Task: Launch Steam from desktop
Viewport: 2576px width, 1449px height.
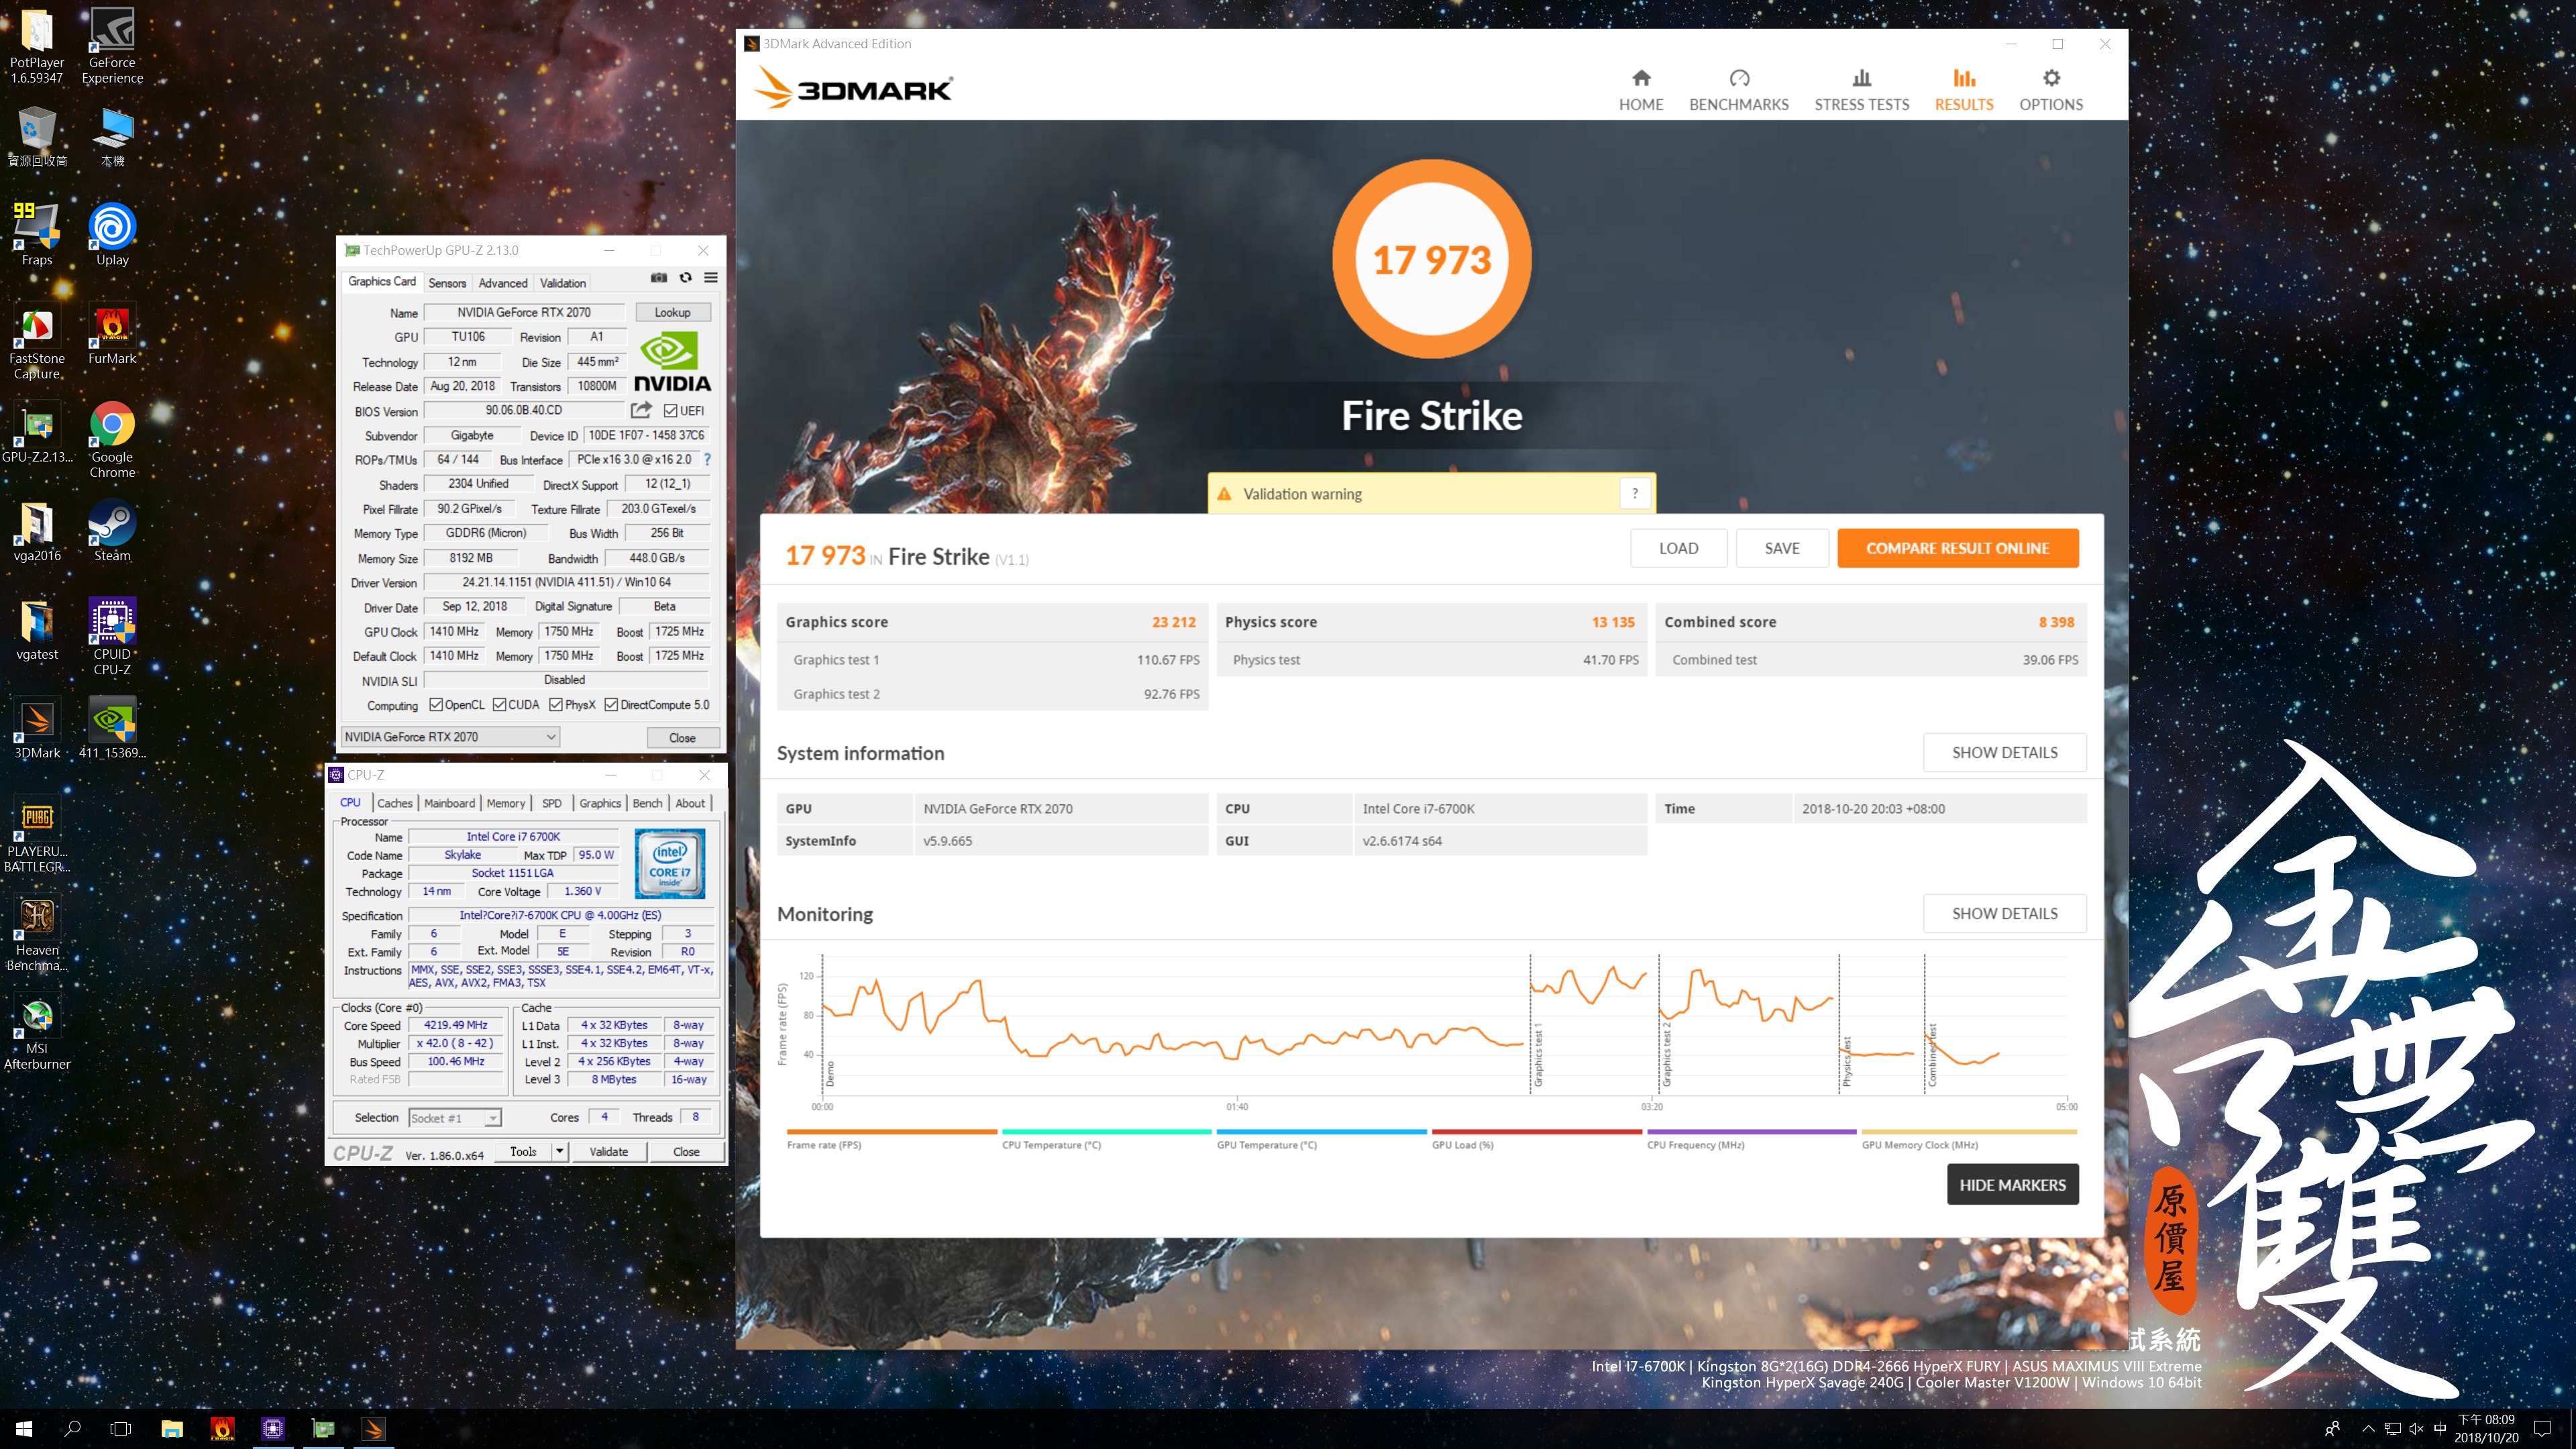Action: click(x=112, y=531)
